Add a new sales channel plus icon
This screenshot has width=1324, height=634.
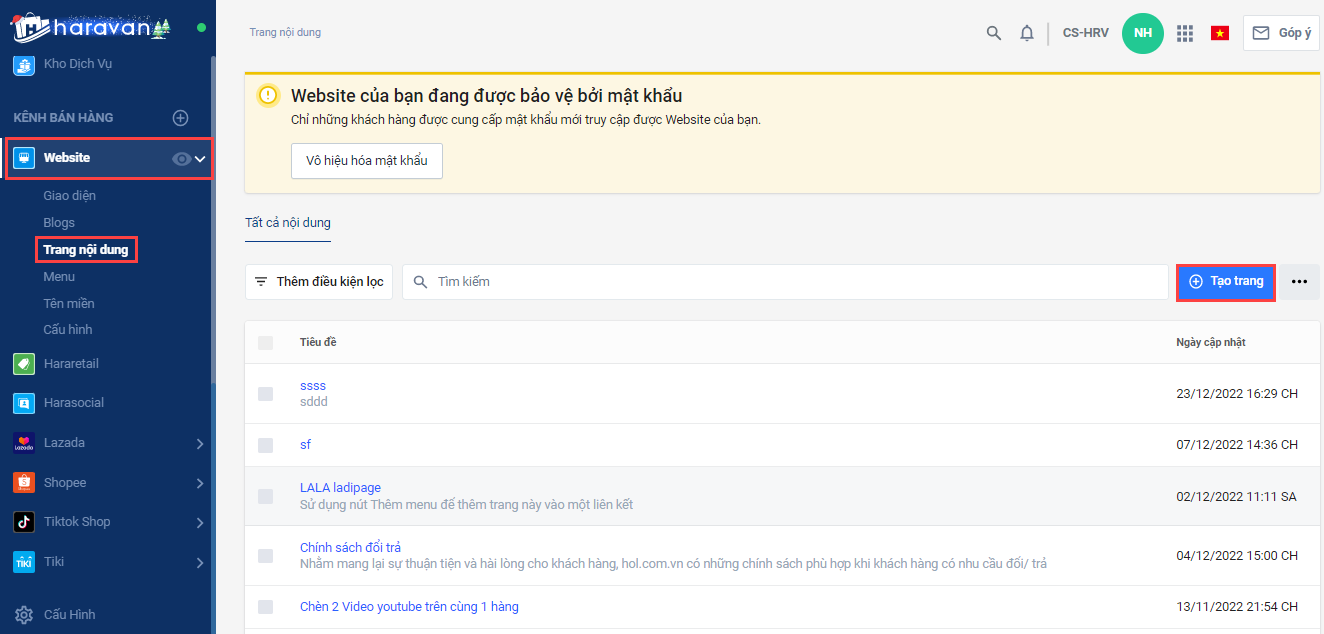pyautogui.click(x=180, y=118)
